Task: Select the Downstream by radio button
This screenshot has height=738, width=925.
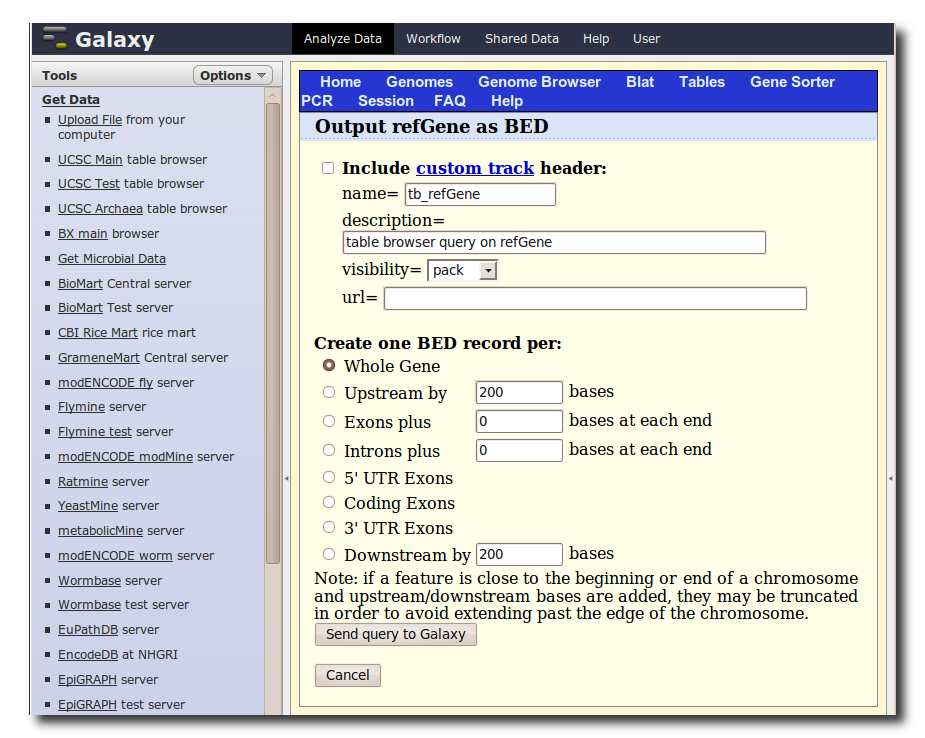Action: point(329,554)
